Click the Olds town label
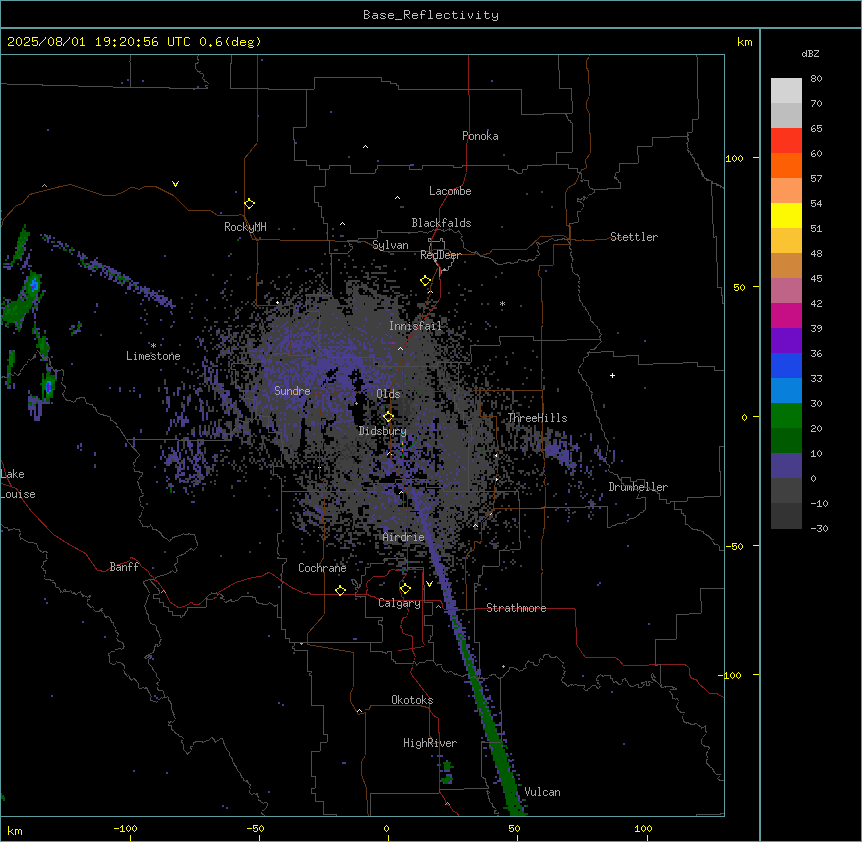The width and height of the screenshot is (862, 842). (388, 394)
